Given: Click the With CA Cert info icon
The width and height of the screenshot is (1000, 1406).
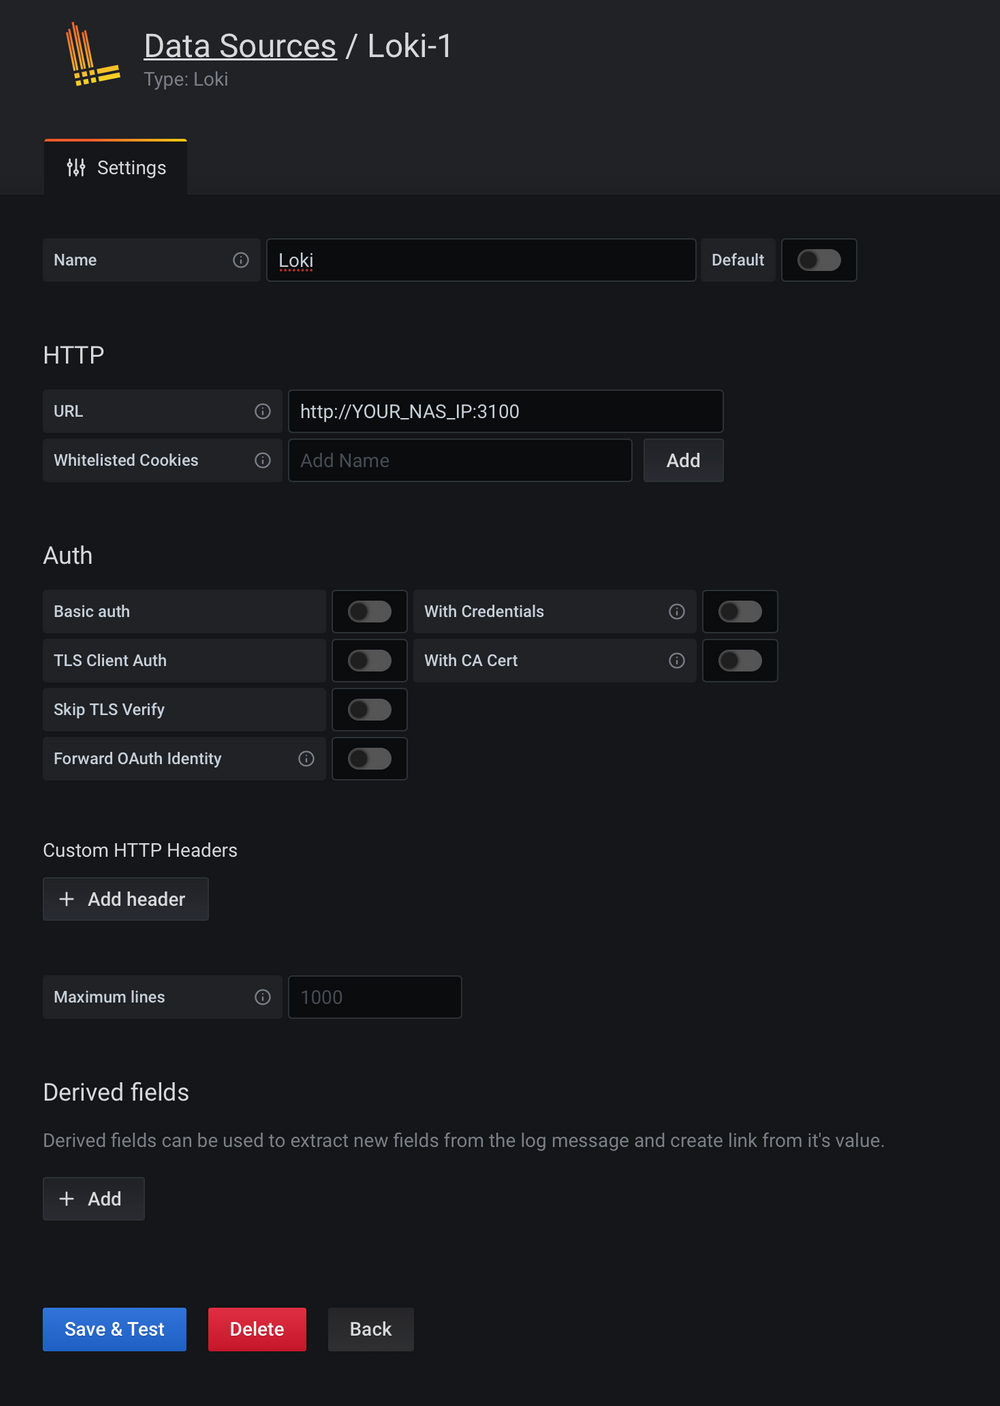Looking at the screenshot, I should click(677, 660).
